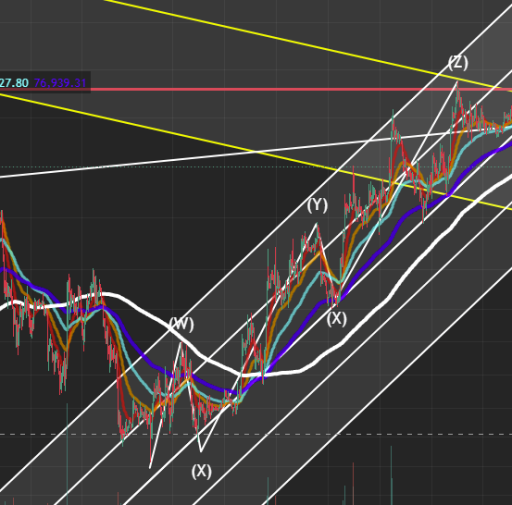Click the cyan 27.80 indicator value
The height and width of the screenshot is (505, 512).
tap(14, 83)
